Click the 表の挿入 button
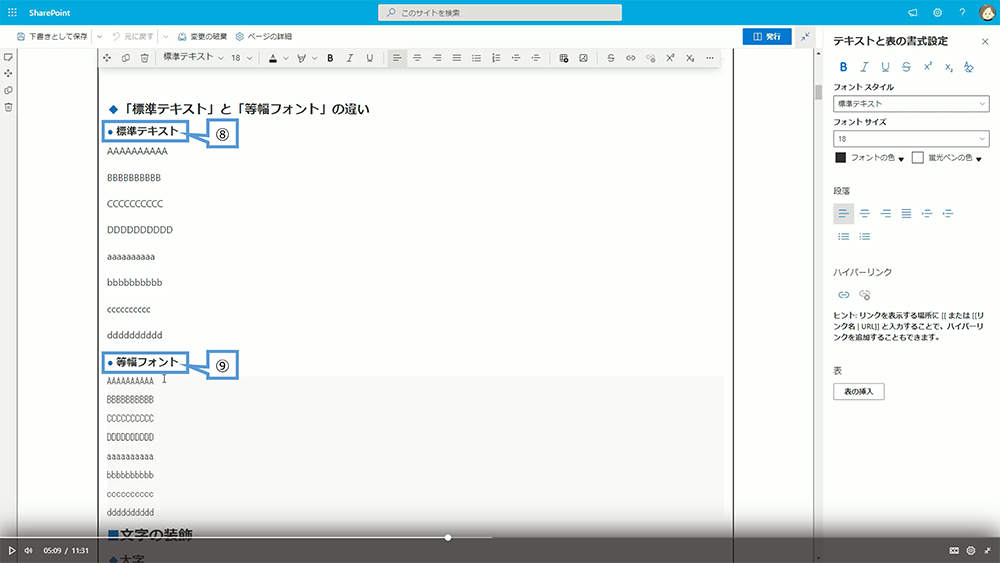Image resolution: width=1000 pixels, height=563 pixels. [858, 391]
